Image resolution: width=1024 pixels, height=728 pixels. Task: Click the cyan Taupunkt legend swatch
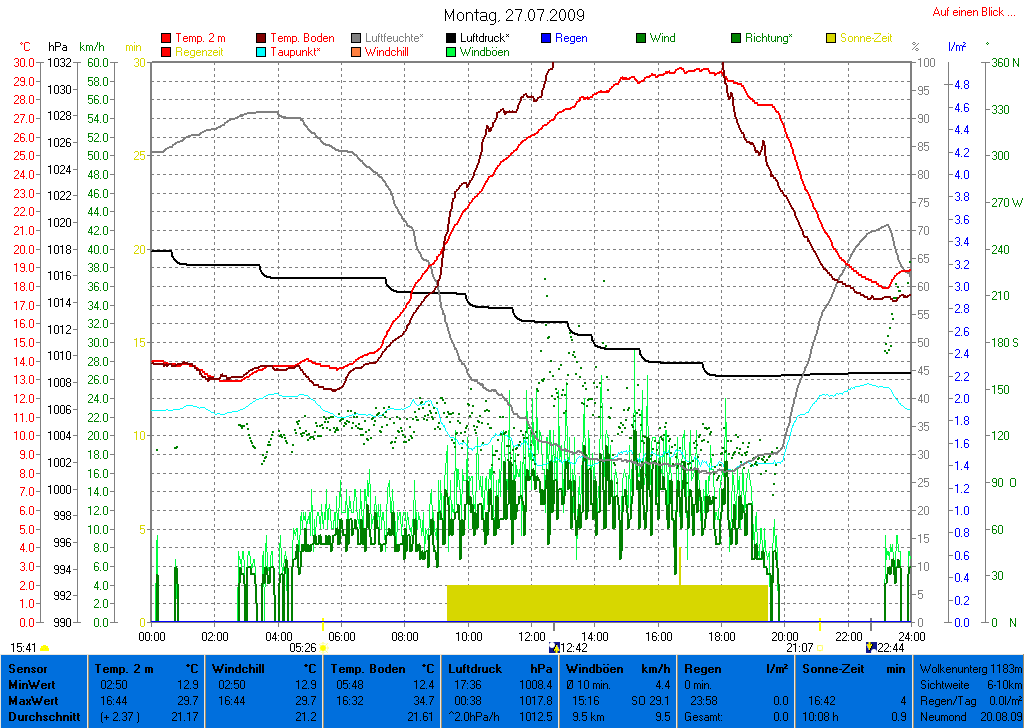tap(262, 52)
